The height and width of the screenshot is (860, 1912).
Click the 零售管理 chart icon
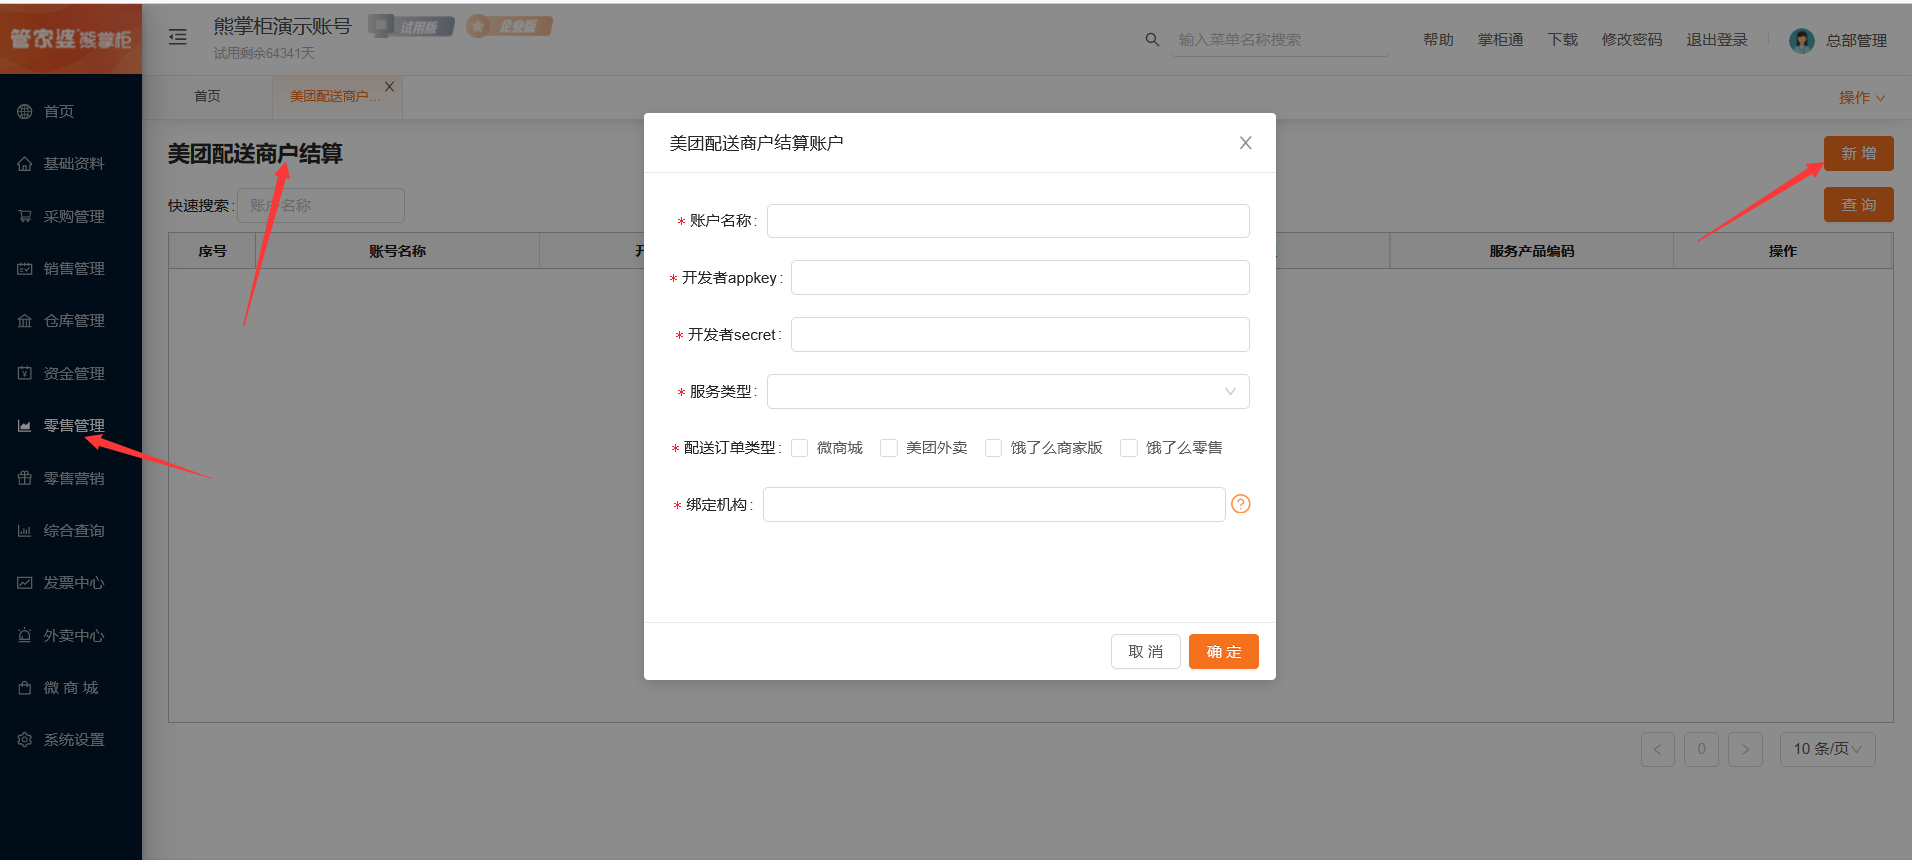point(25,425)
